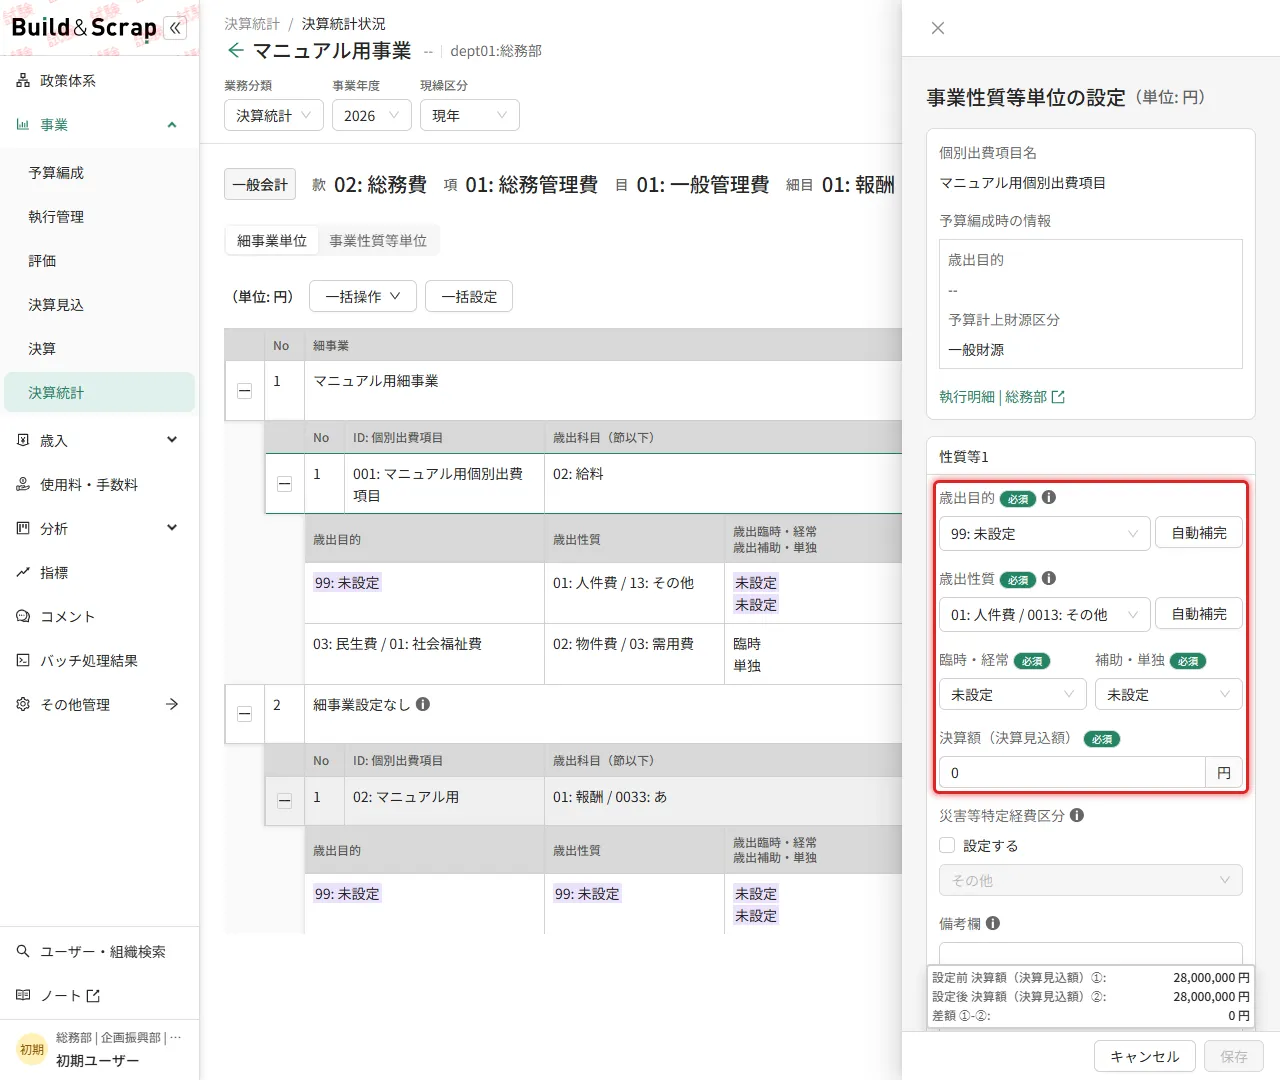1280x1080 pixels.
Task: Click the 使用料・手数料 icon
Action: coord(23,485)
